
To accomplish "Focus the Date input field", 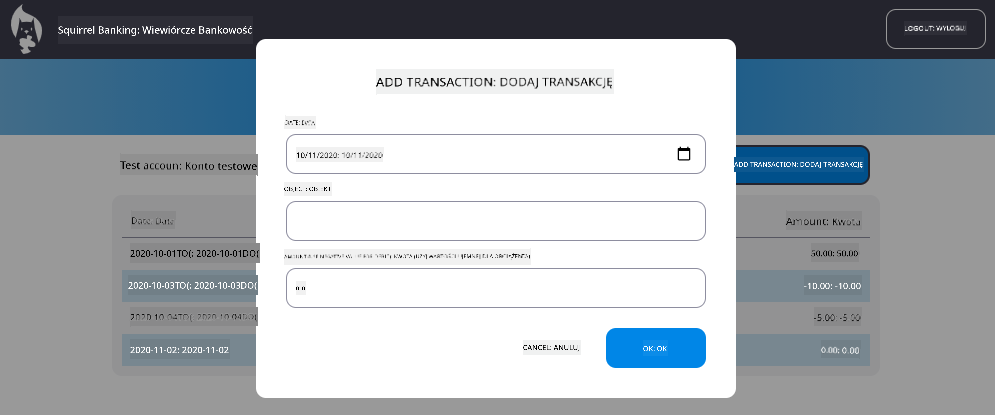I will click(x=480, y=155).
